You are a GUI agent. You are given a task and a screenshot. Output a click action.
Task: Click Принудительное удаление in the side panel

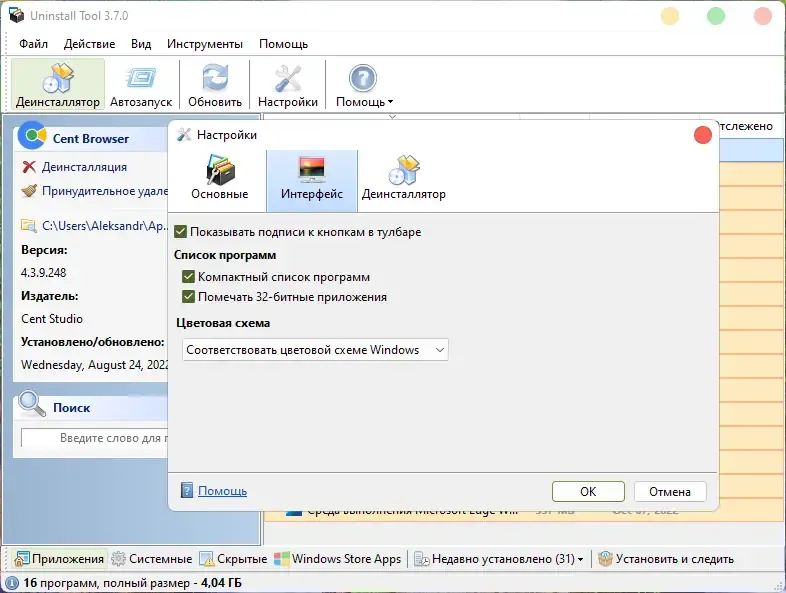click(x=105, y=191)
